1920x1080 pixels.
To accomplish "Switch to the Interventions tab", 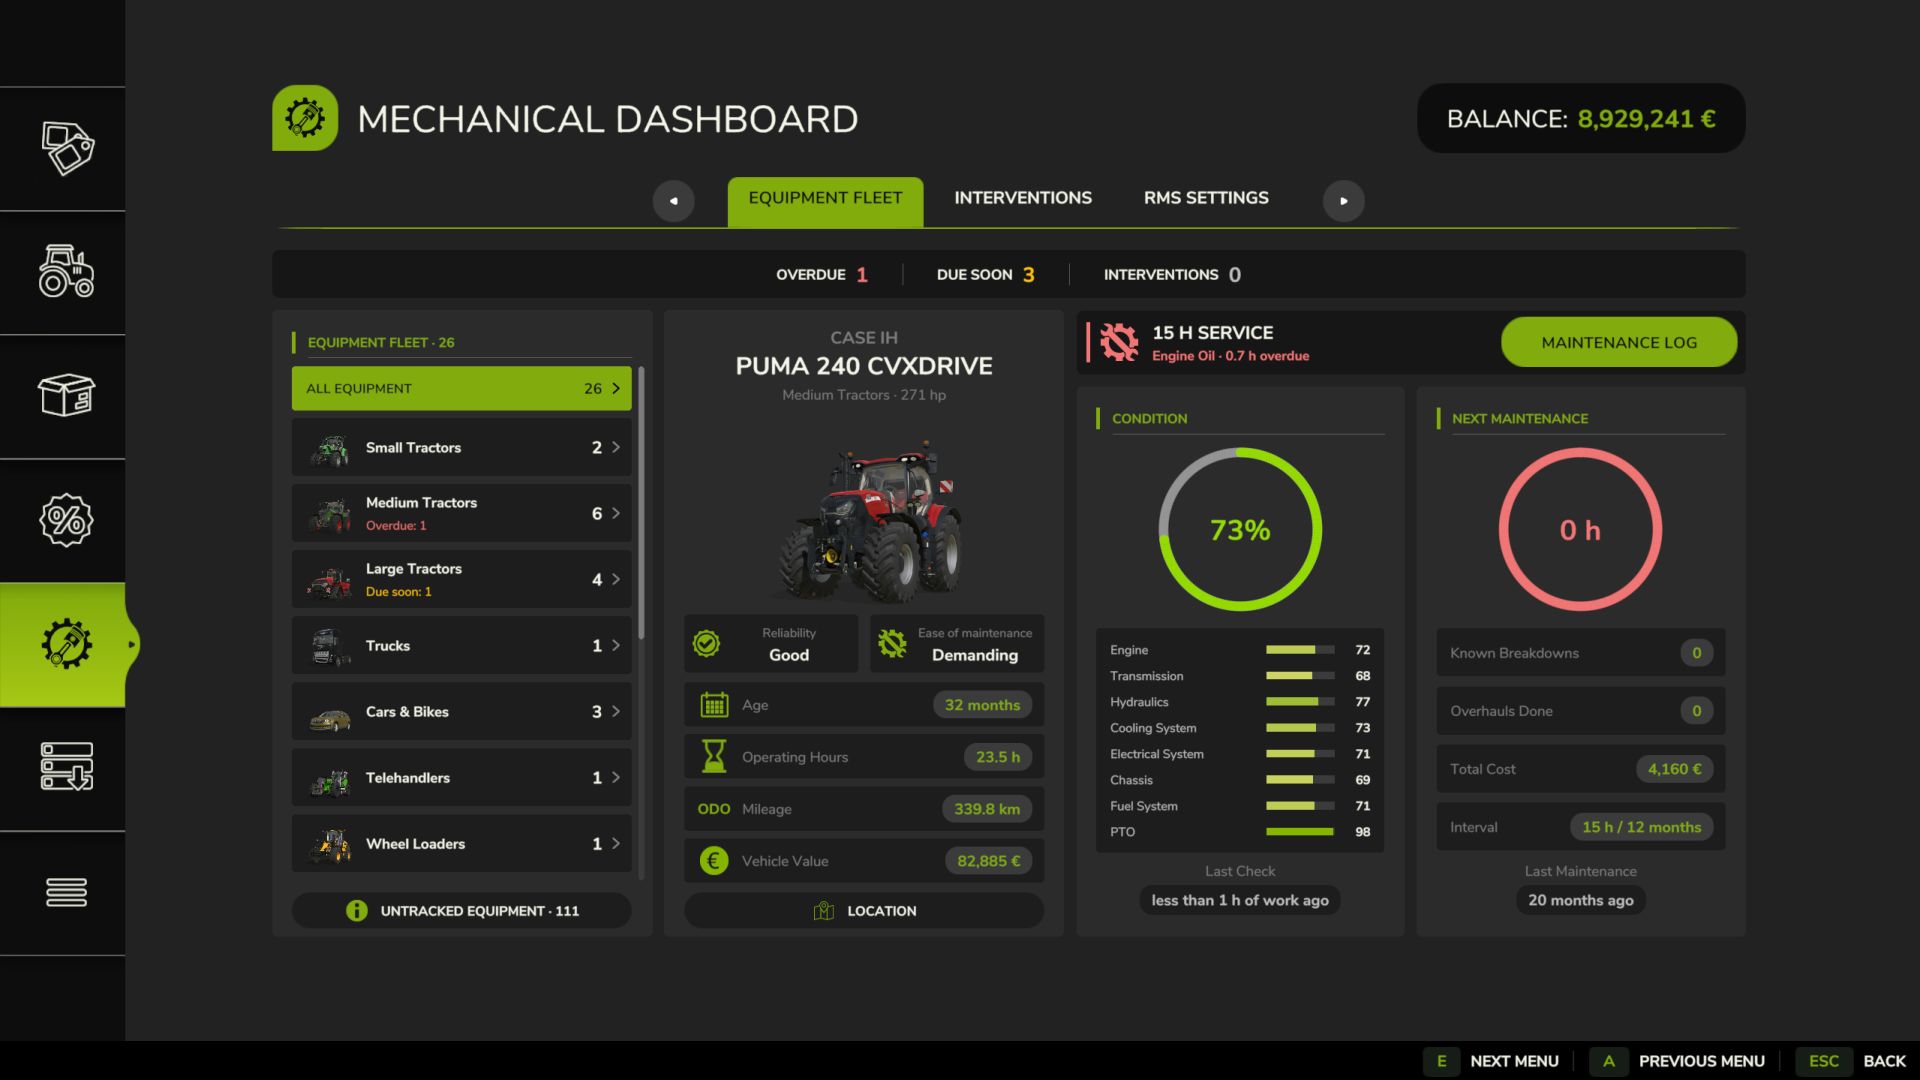I will (1023, 198).
